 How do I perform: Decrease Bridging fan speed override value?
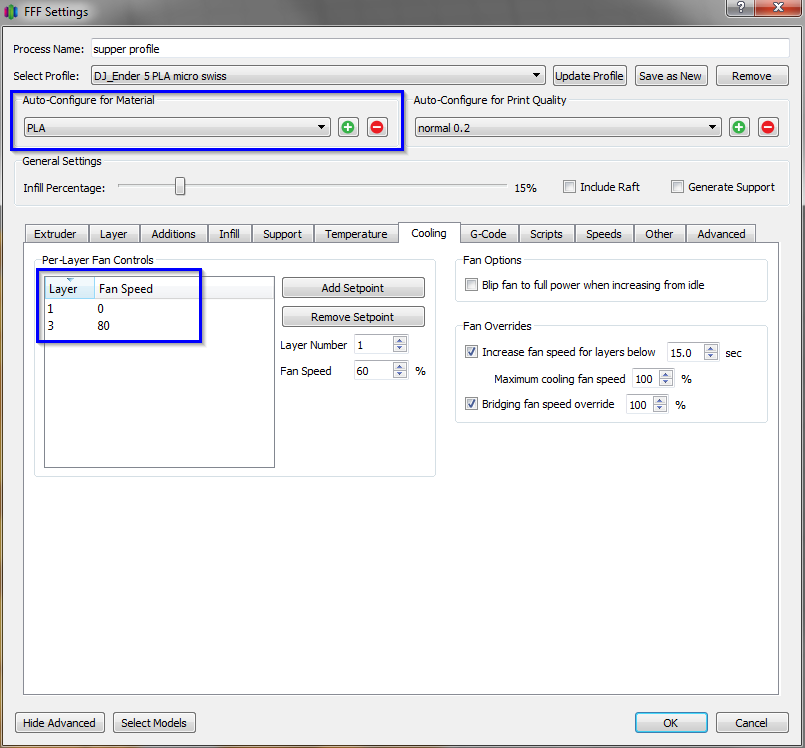[x=660, y=409]
